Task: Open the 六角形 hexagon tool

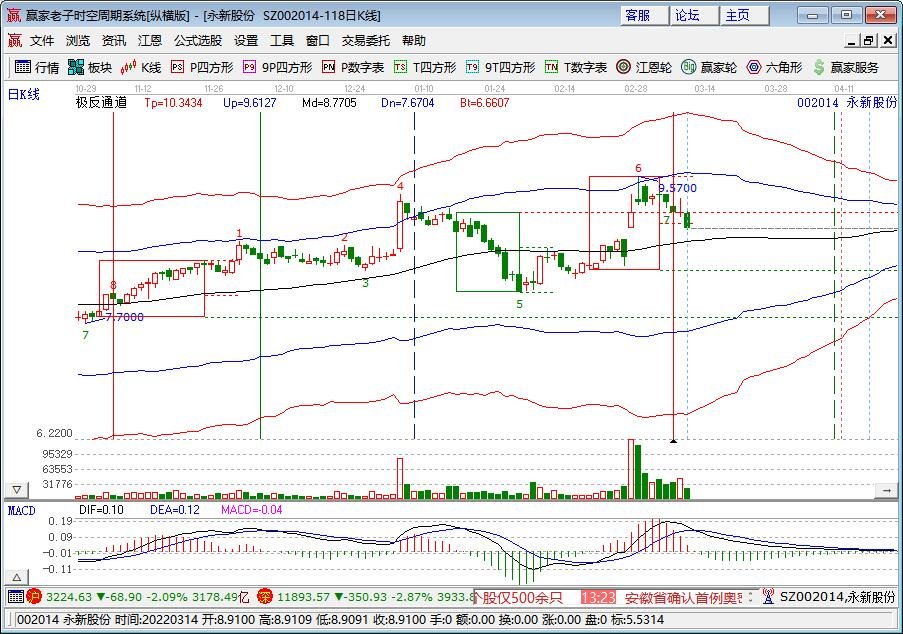Action: pos(774,67)
